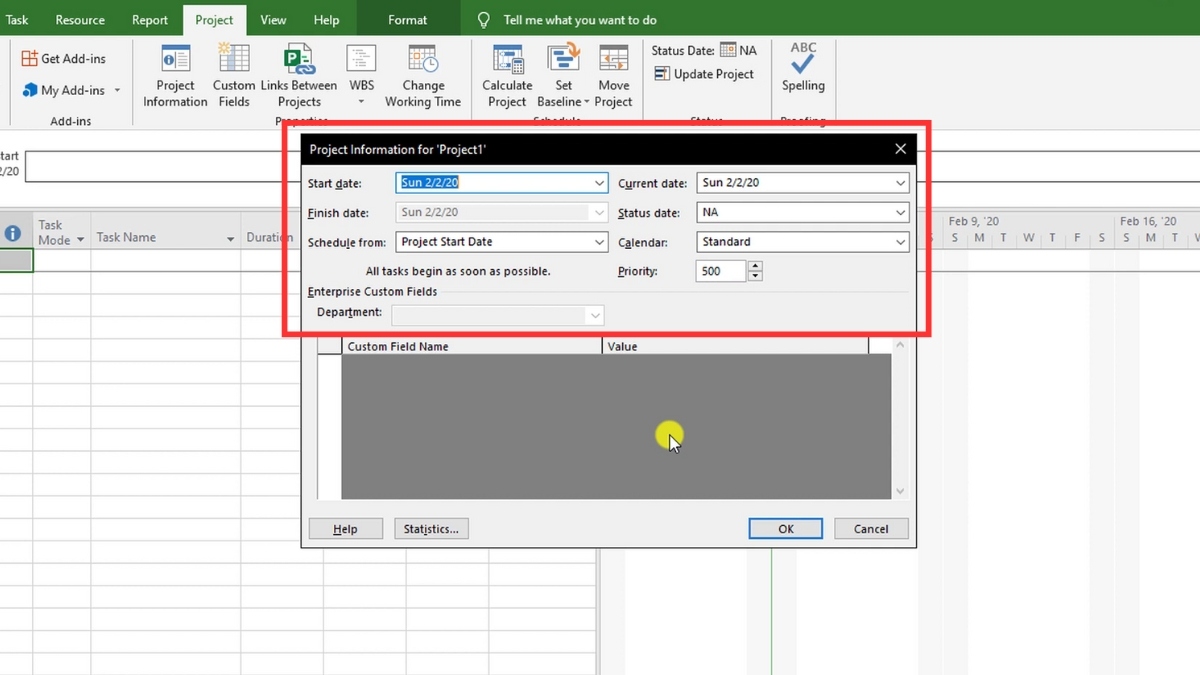Open Custom Fields dialog
1200x675 pixels.
coord(234,76)
